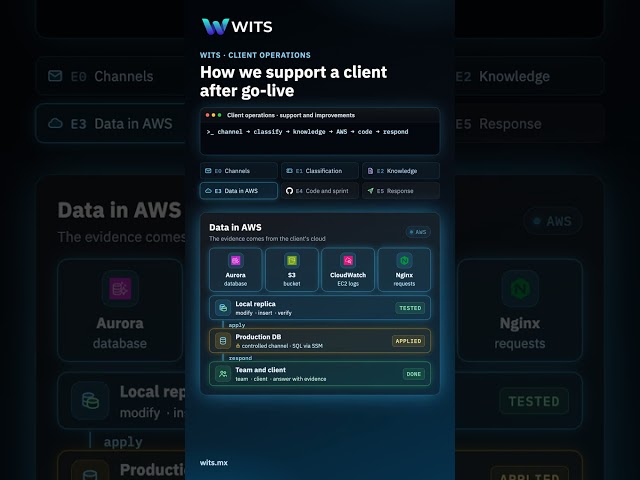The image size is (640, 480).
Task: Click the large 'Data in AWS' background heading
Action: point(119,210)
